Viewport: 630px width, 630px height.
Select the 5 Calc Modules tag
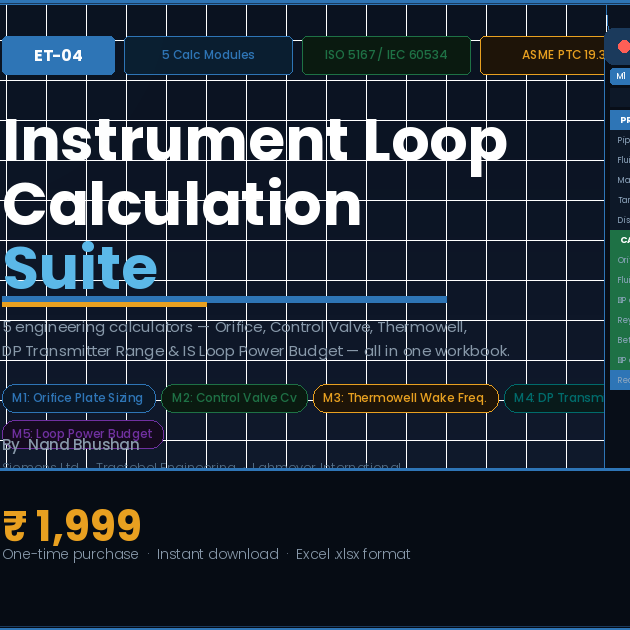tap(208, 55)
